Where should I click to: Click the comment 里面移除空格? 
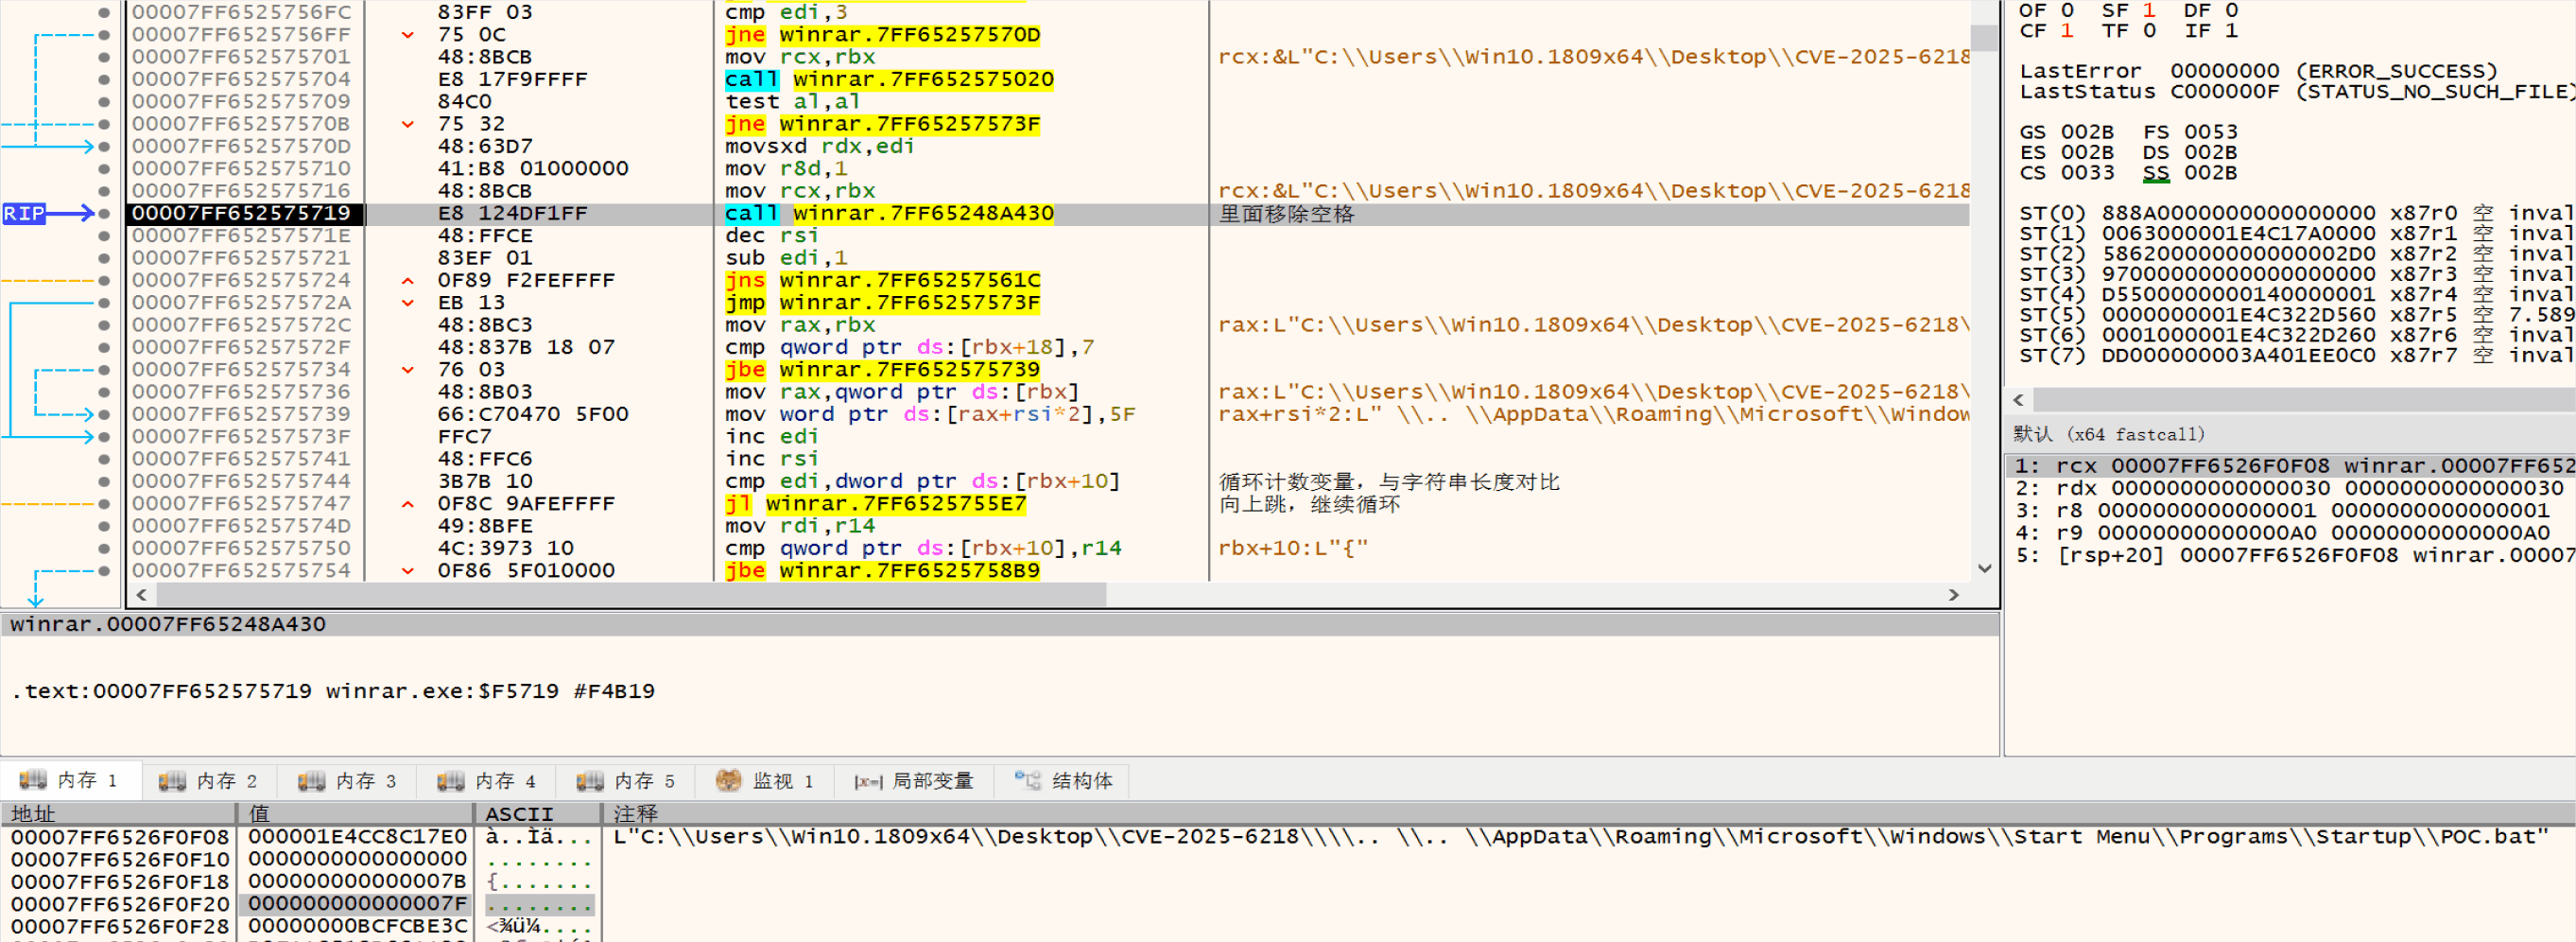pyautogui.click(x=1286, y=213)
